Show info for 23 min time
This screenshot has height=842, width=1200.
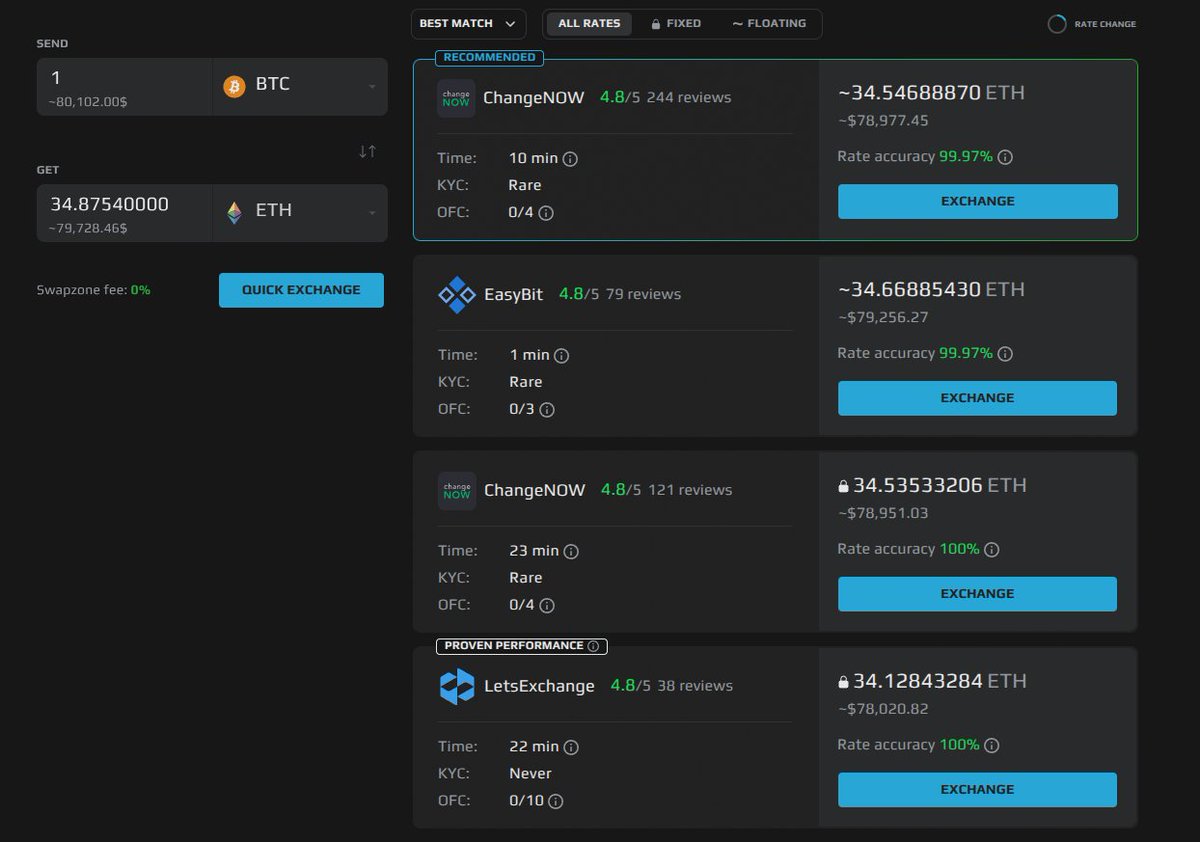(571, 551)
